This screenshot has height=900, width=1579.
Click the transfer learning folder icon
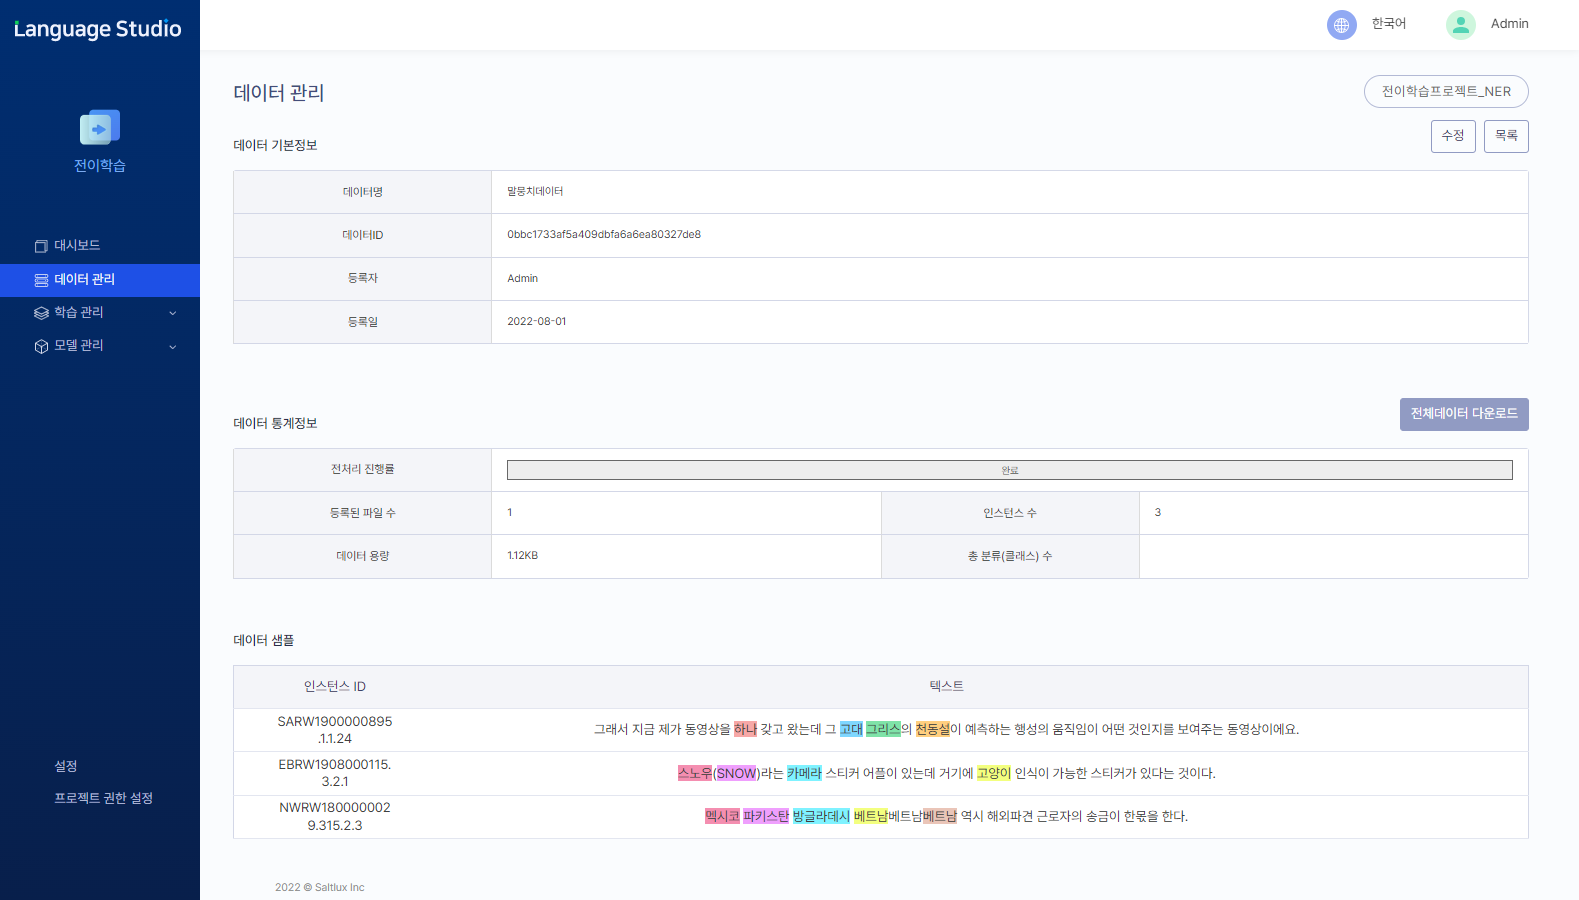(x=100, y=127)
